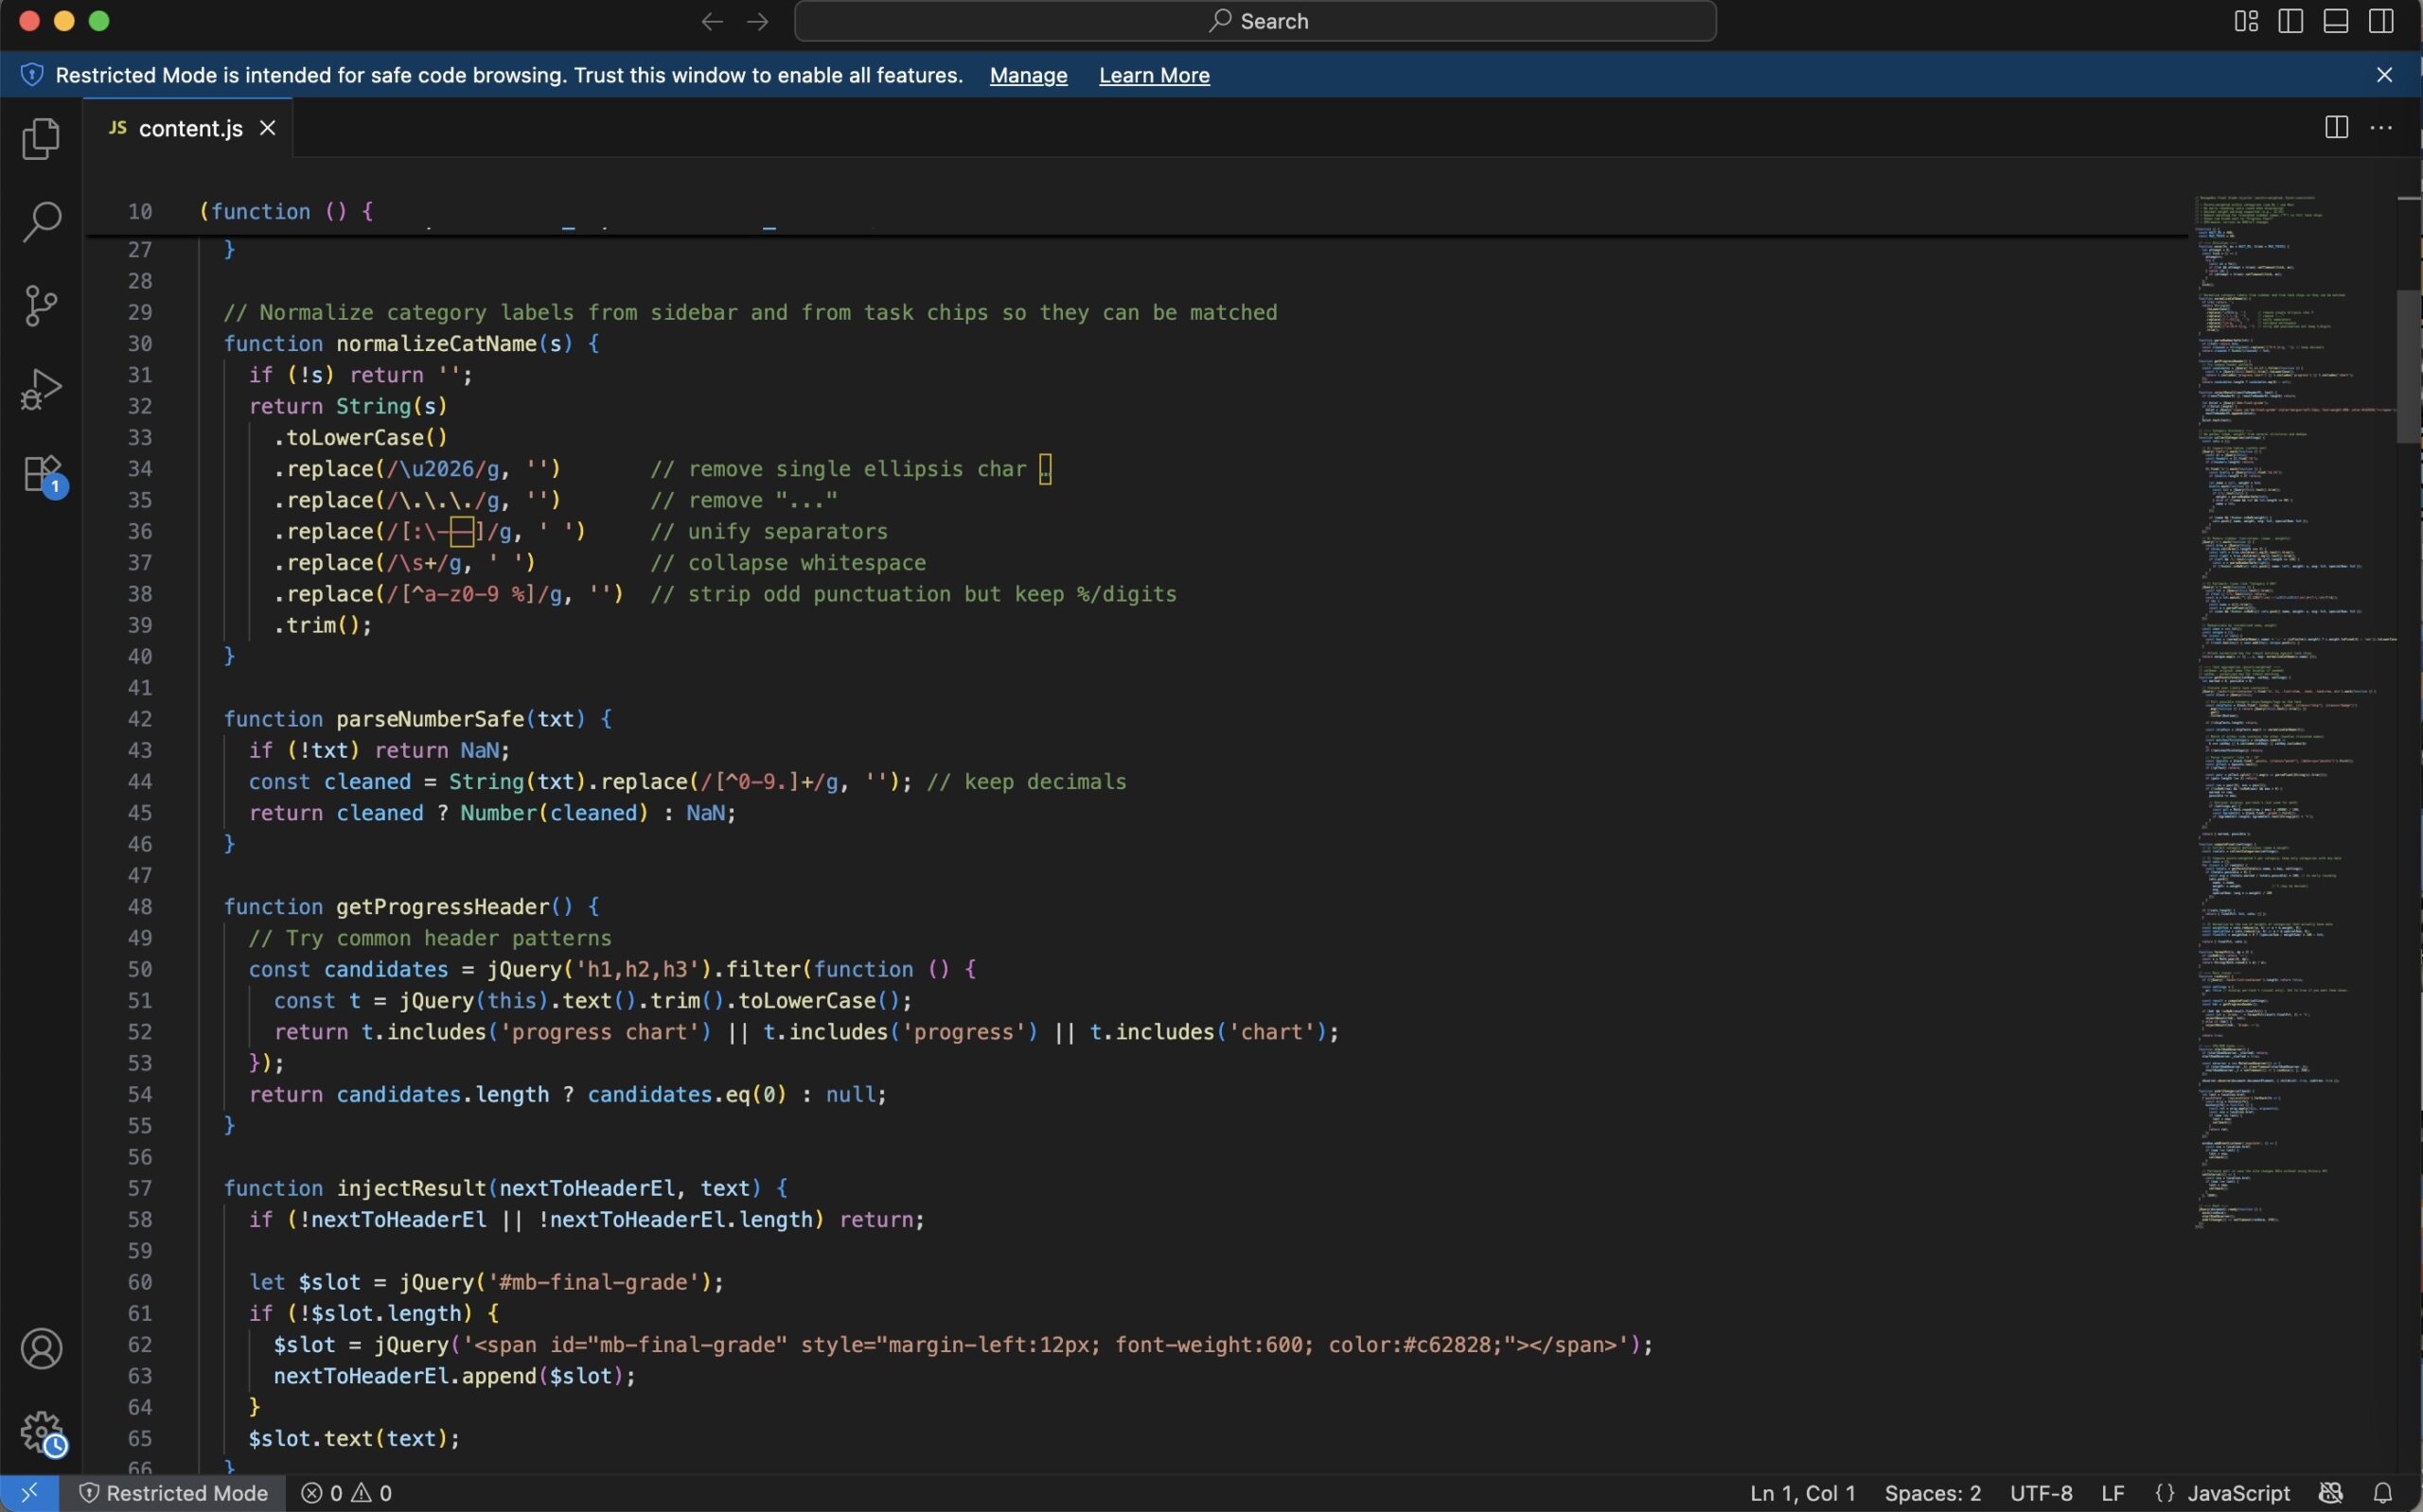Open the Extensions view with badge
Screen dimensions: 2423x1512
[x=41, y=474]
